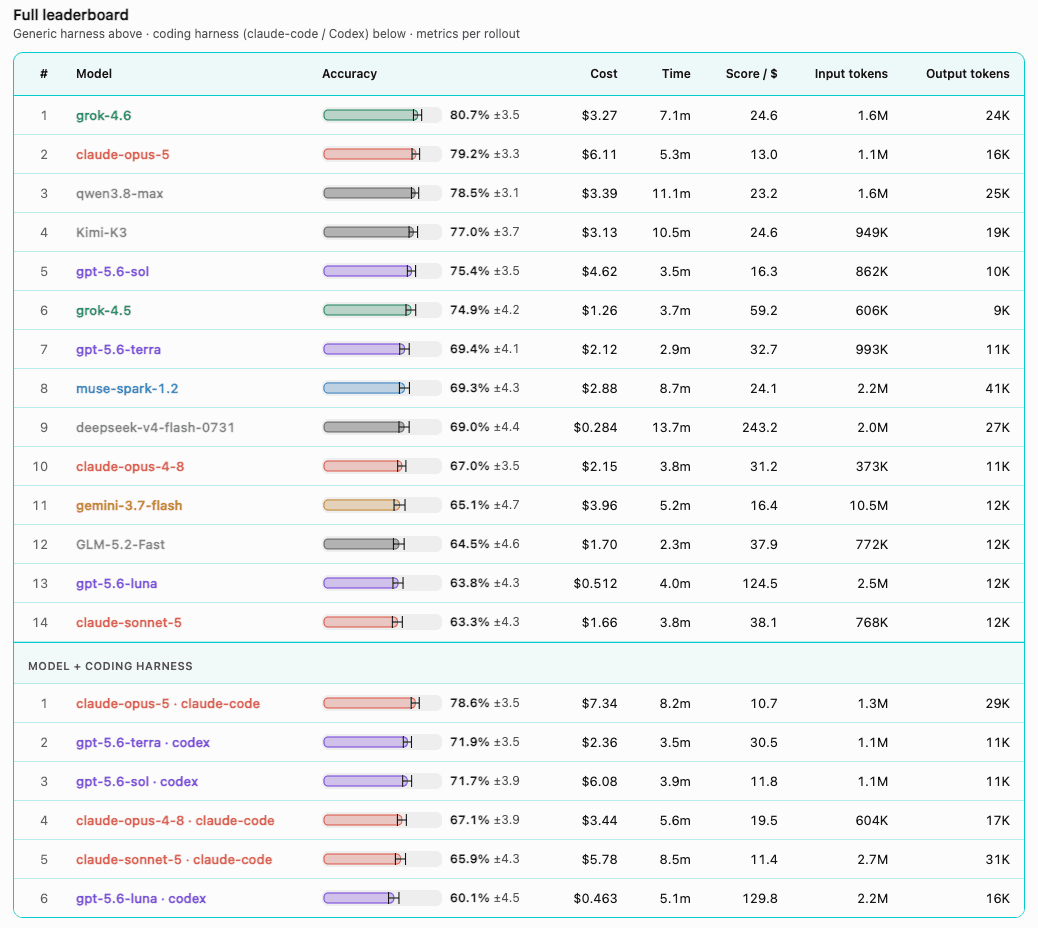Open the grok-4.5 model link
The image size is (1038, 928).
(x=103, y=311)
